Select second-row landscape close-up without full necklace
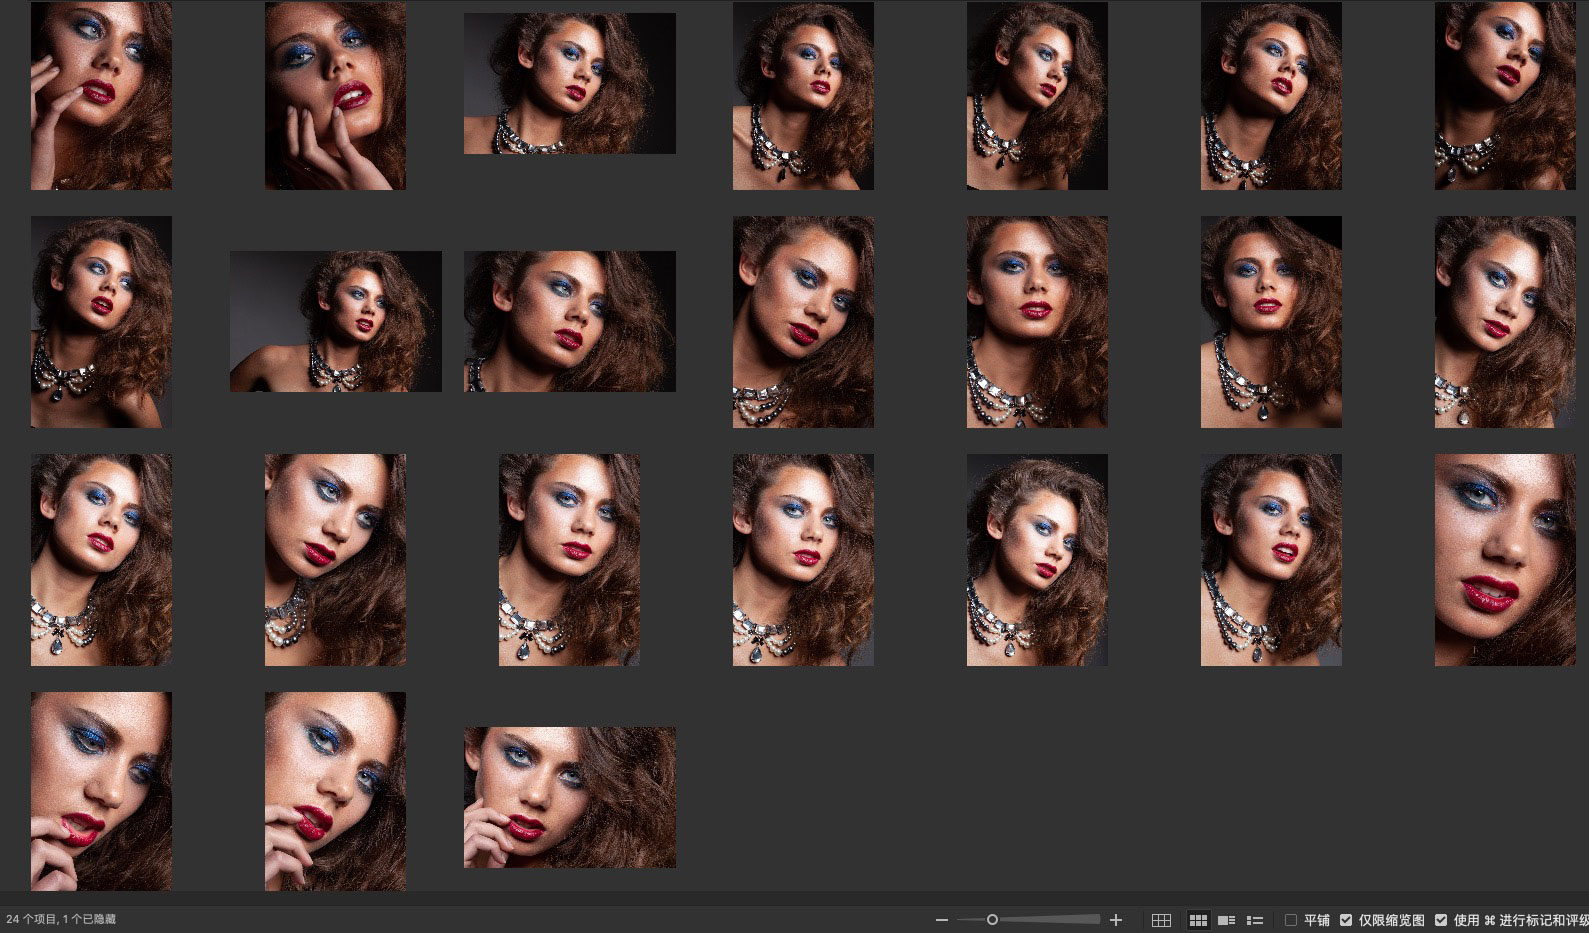This screenshot has width=1589, height=933. pos(569,321)
